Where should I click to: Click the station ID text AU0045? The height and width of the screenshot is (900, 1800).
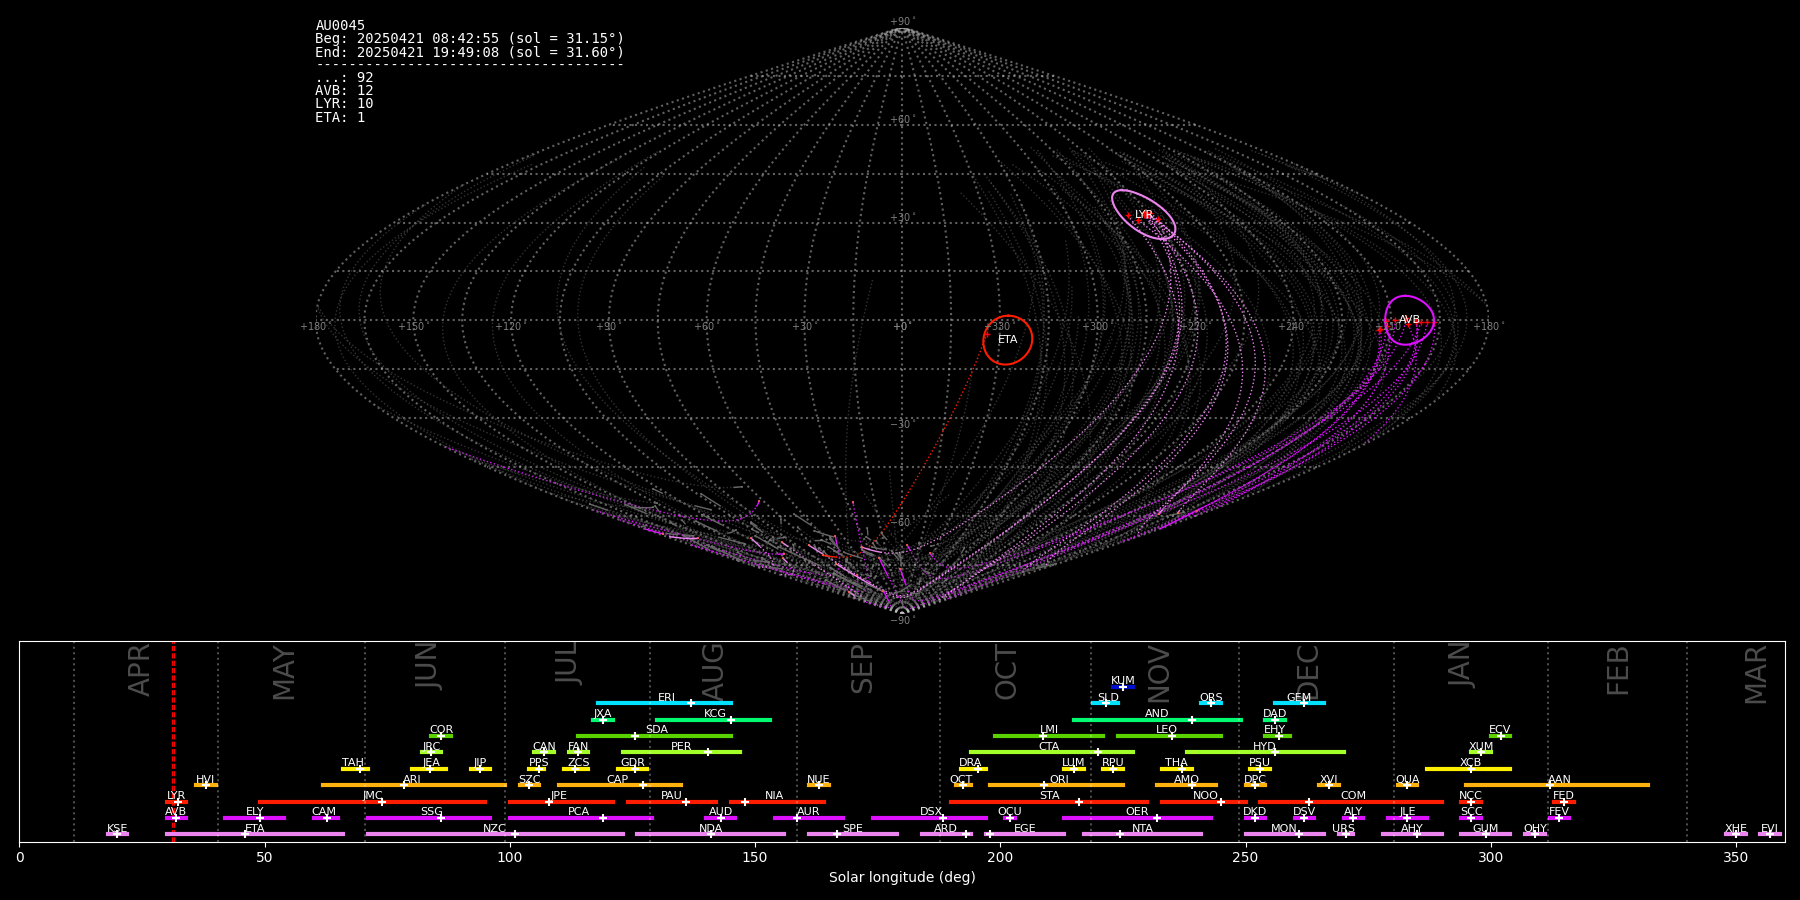340,26
